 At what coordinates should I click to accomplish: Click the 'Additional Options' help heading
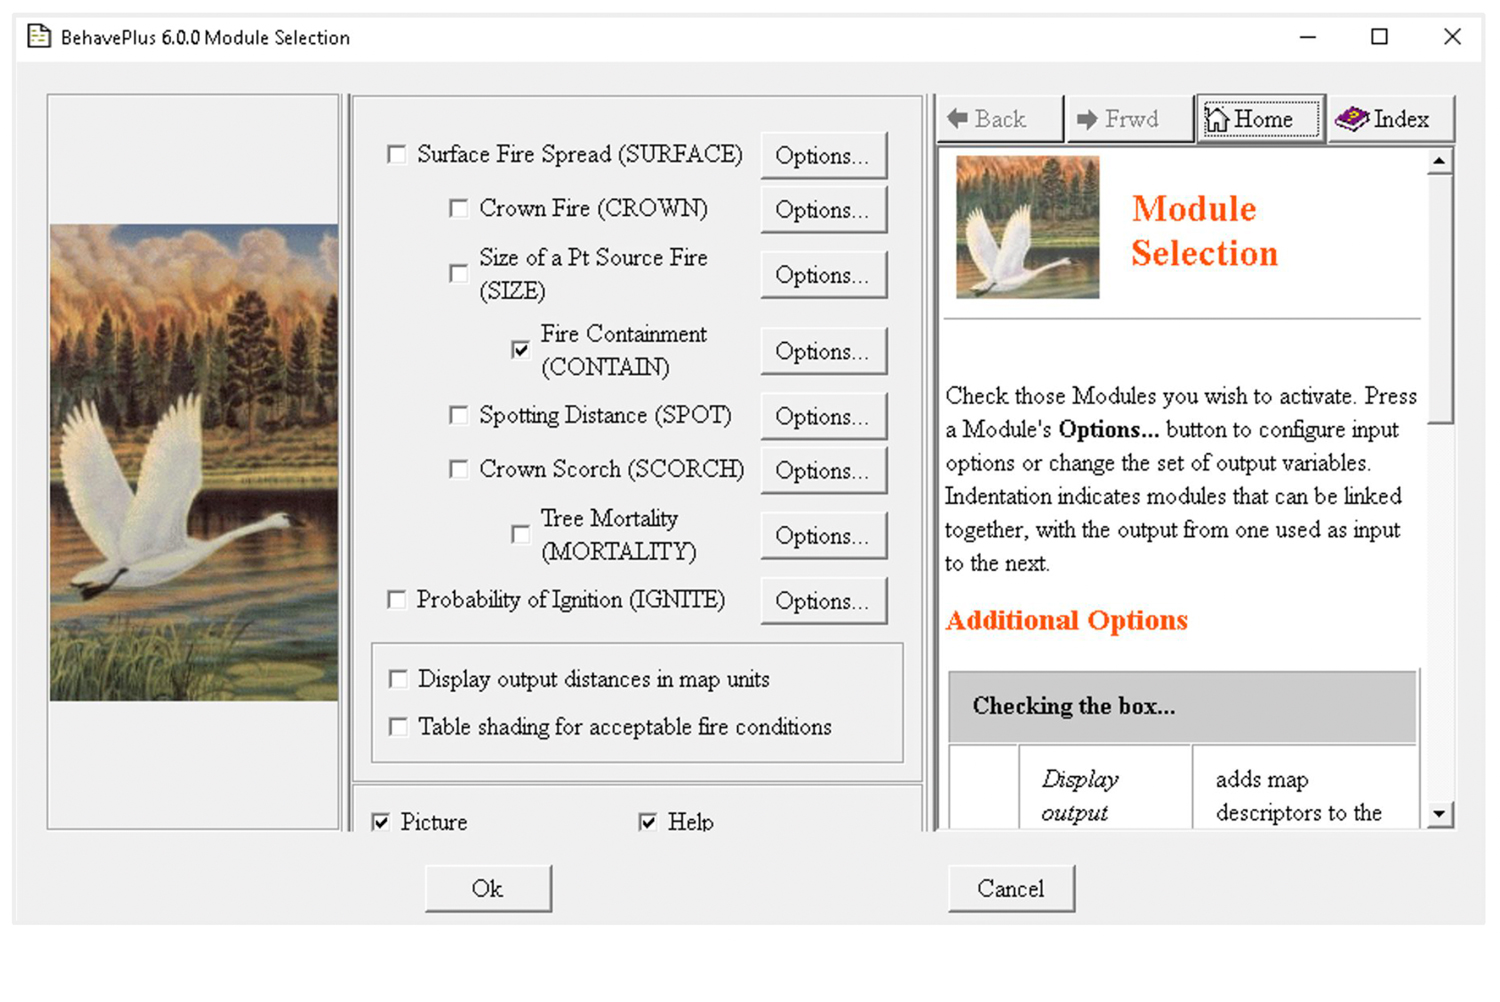pyautogui.click(x=1067, y=621)
